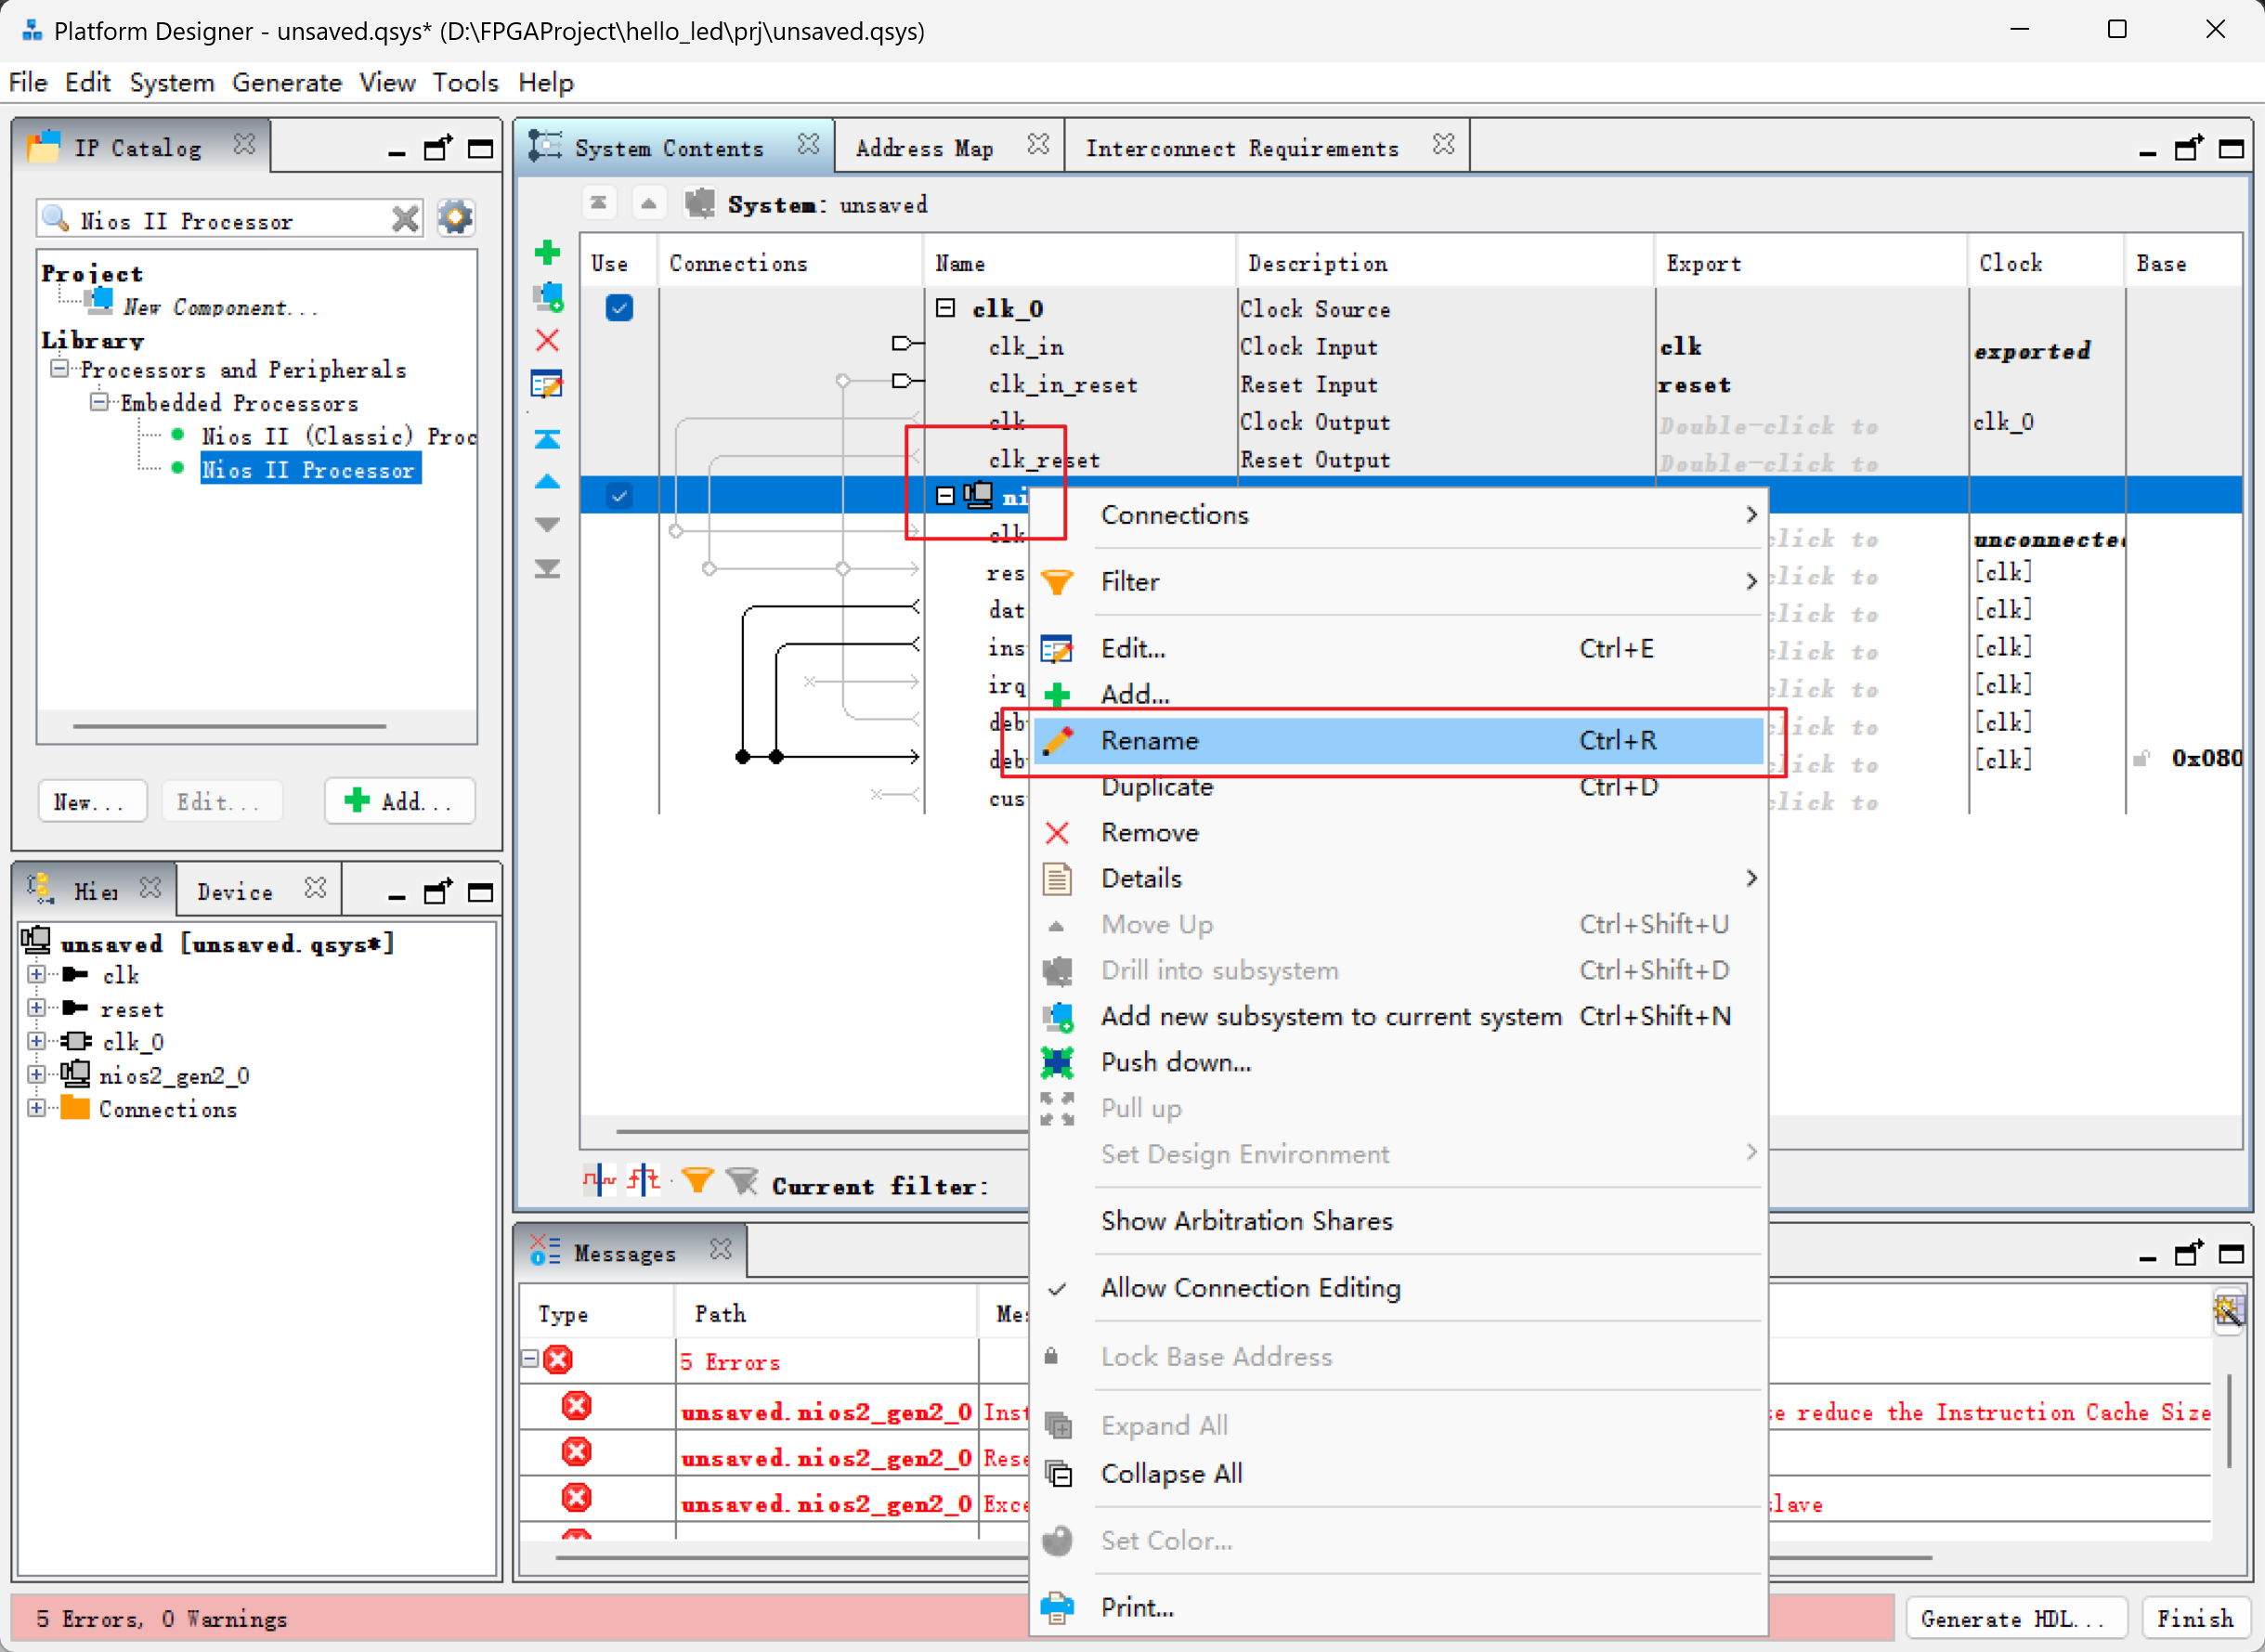Click the red X remove icon in left toolbar
The image size is (2265, 1652).
pos(547,341)
